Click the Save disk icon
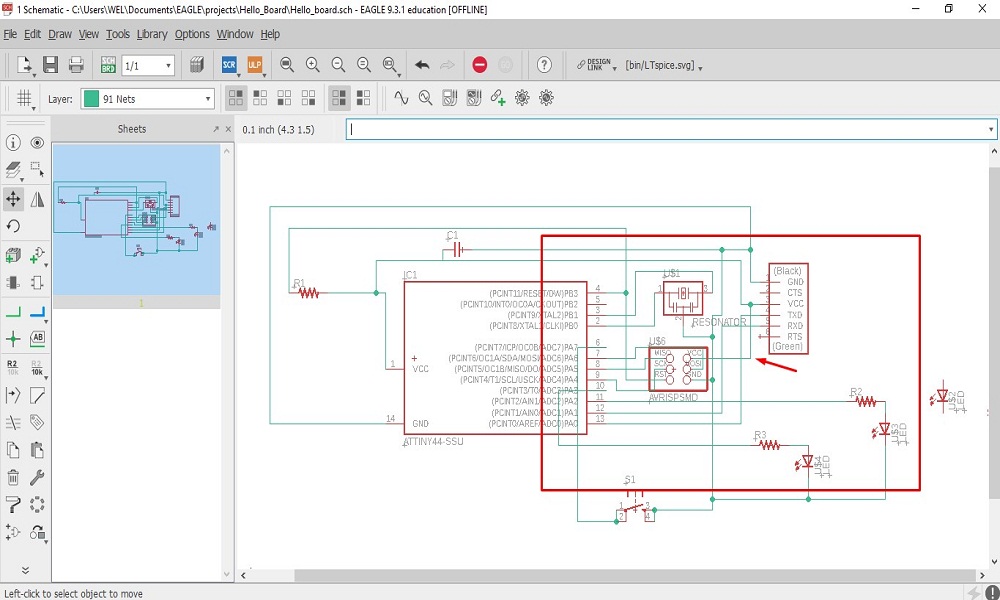Screen dimensions: 1000x600 51,65
